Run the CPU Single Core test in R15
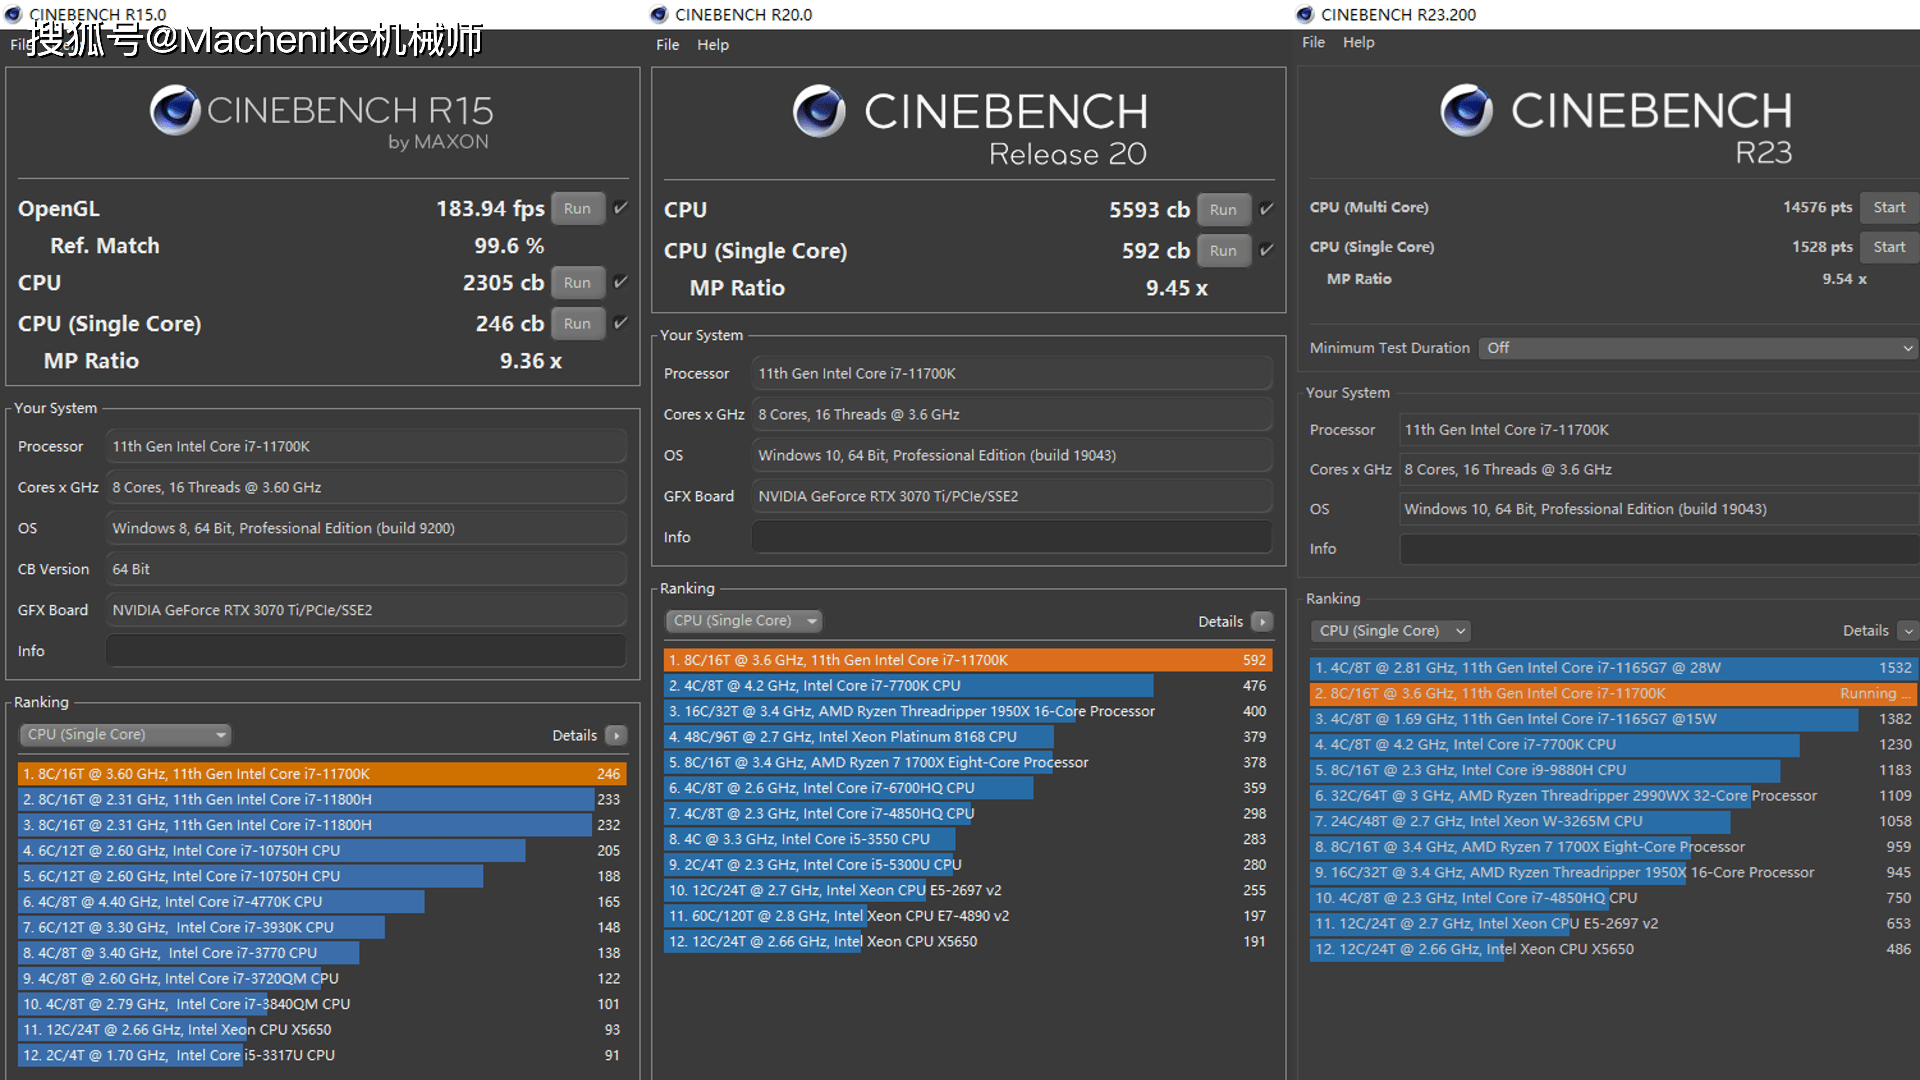The width and height of the screenshot is (1920, 1080). (x=577, y=323)
